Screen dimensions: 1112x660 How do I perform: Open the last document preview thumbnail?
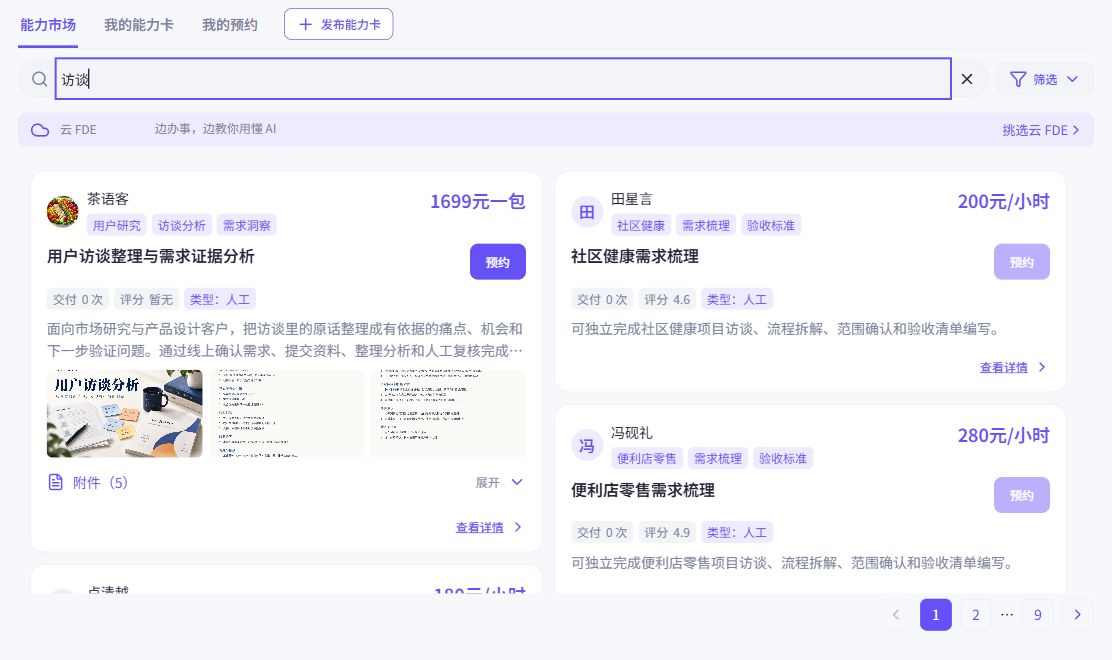(x=448, y=413)
